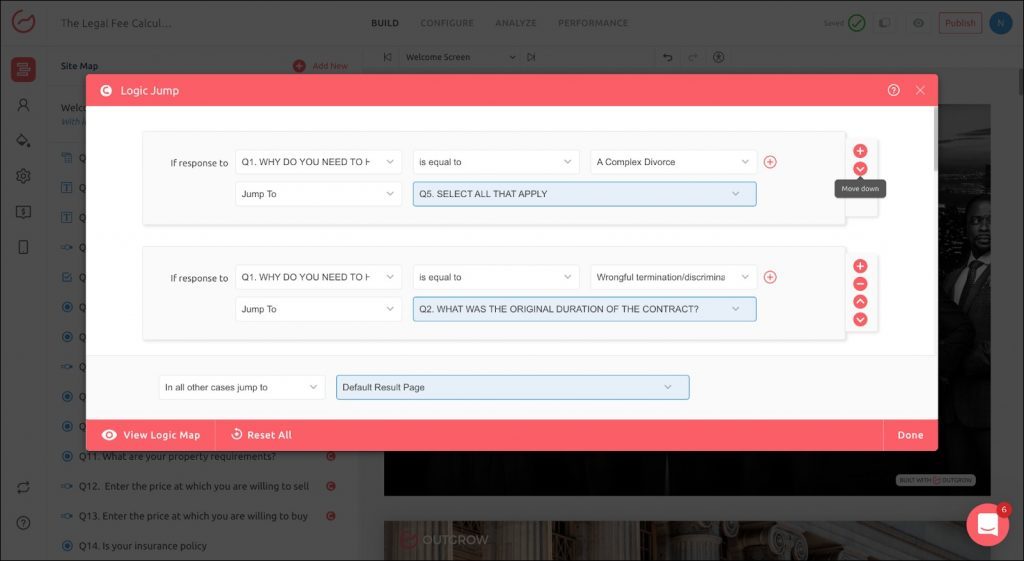
Task: Switch to the ANALYZE tab
Action: (516, 23)
